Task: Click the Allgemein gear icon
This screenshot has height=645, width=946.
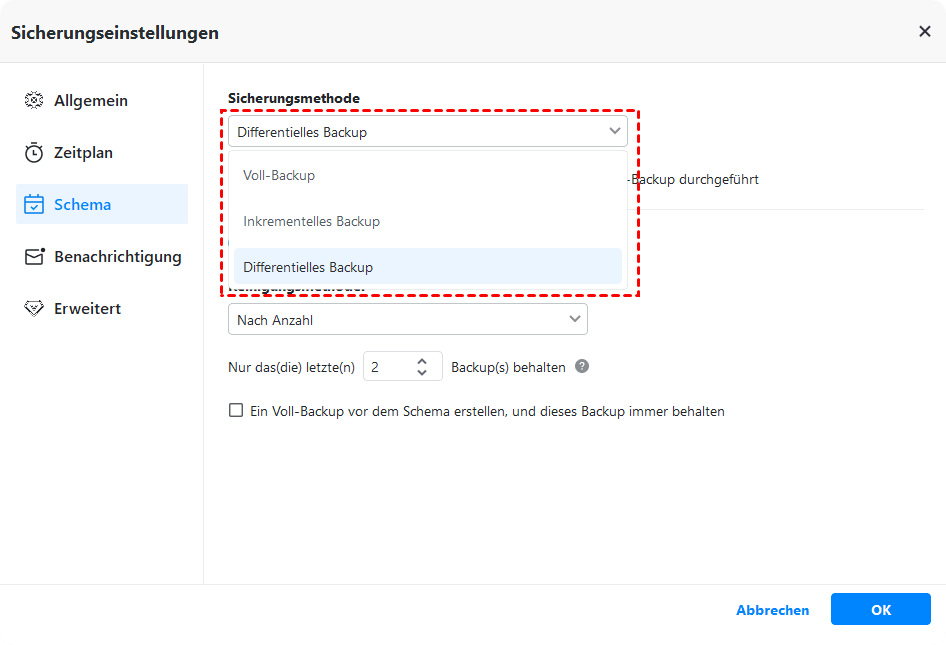Action: coord(34,101)
